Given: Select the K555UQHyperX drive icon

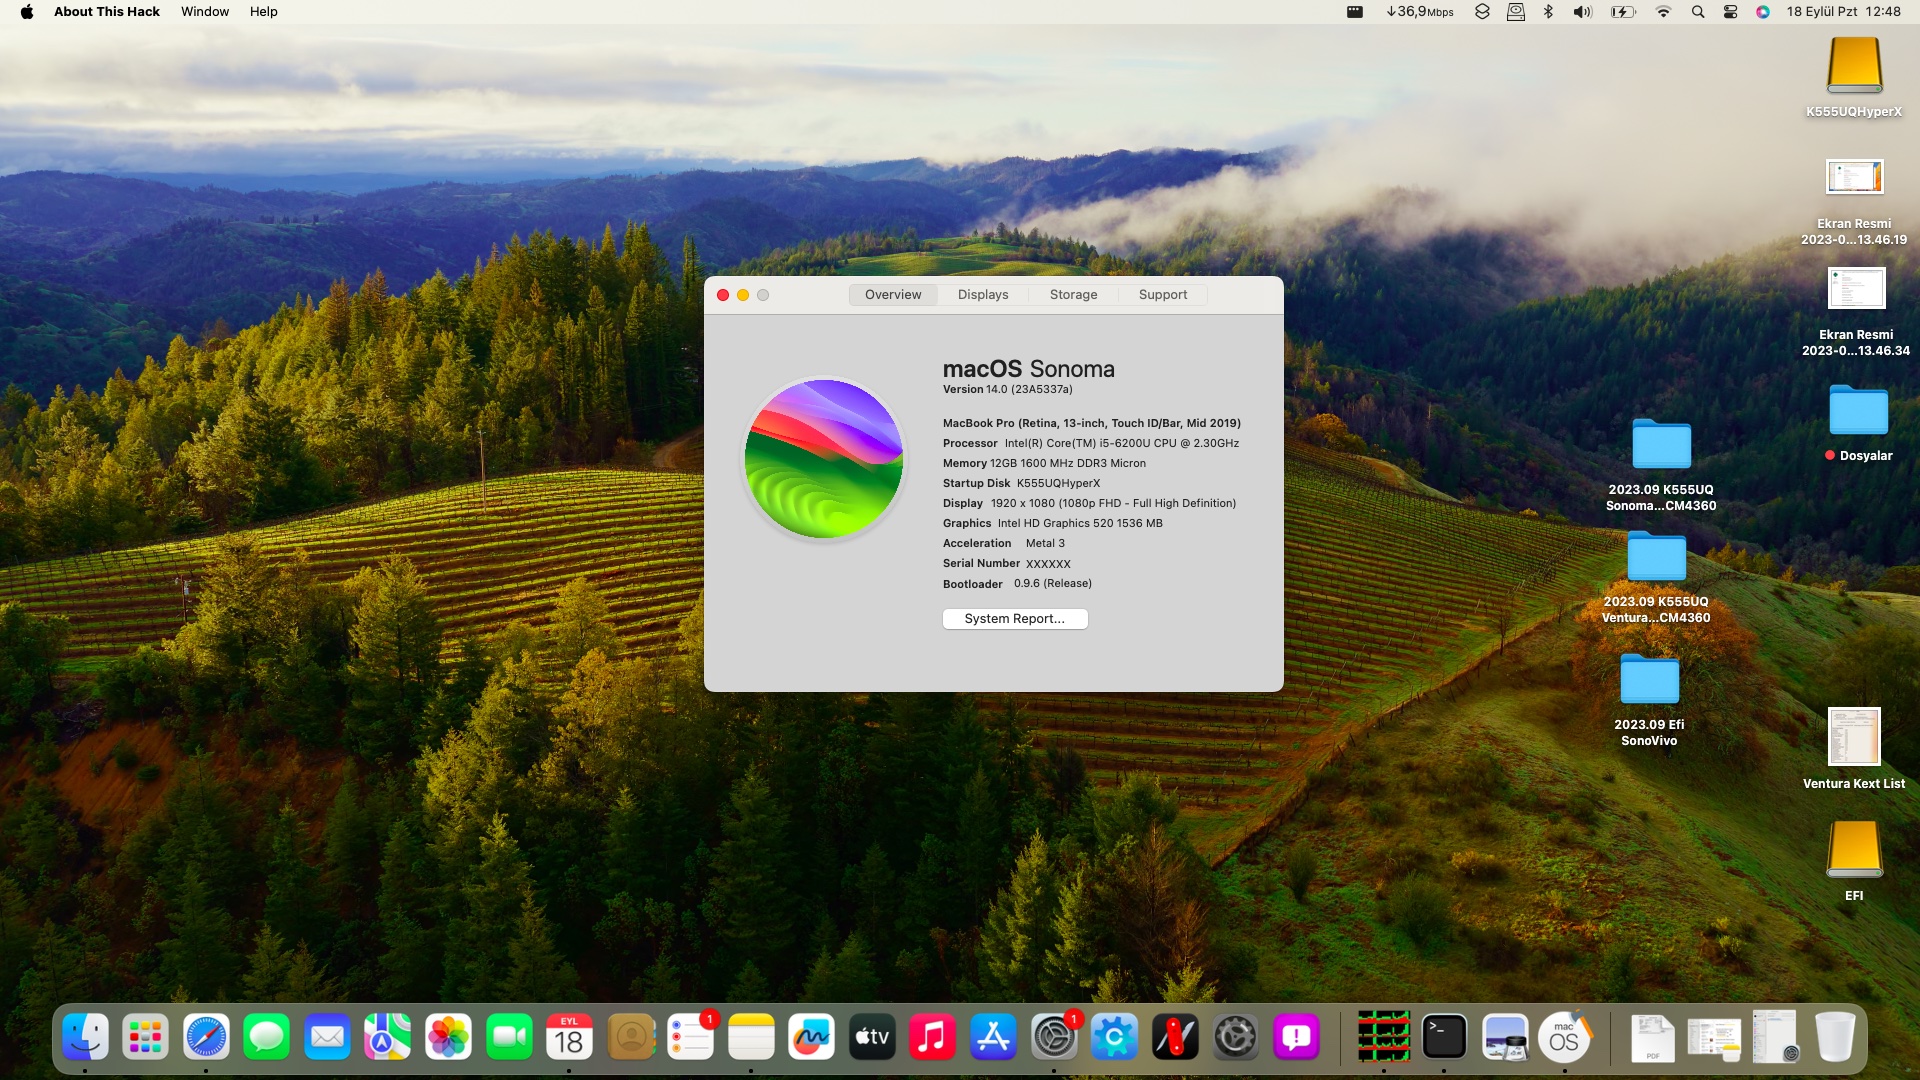Looking at the screenshot, I should [x=1854, y=66].
